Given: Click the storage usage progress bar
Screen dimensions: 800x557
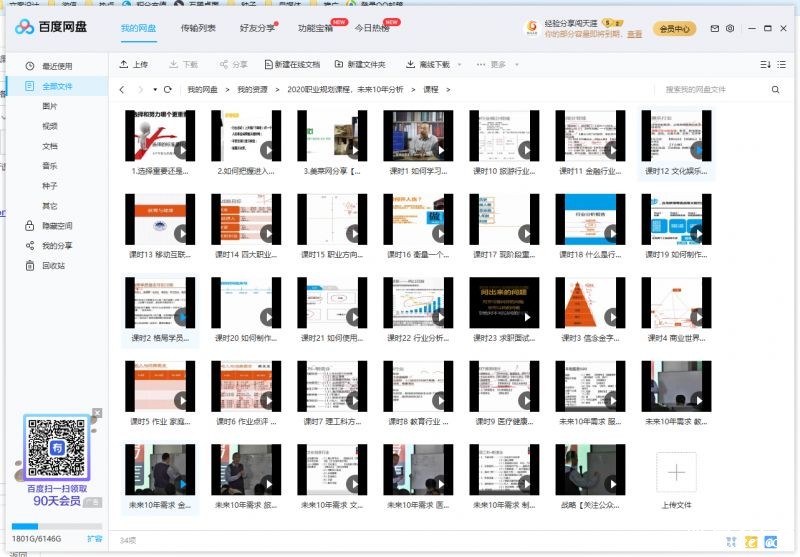Looking at the screenshot, I should pyautogui.click(x=57, y=526).
